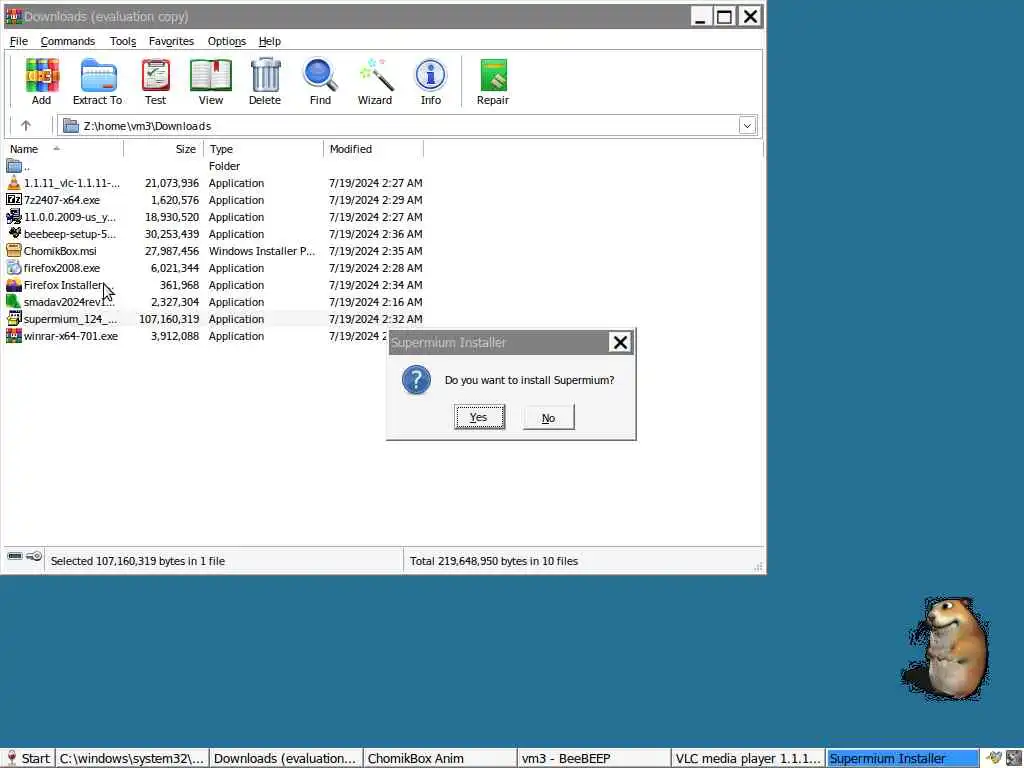Click the Z:\home\vm3\Downloads address field
1024x768 pixels.
pos(400,125)
